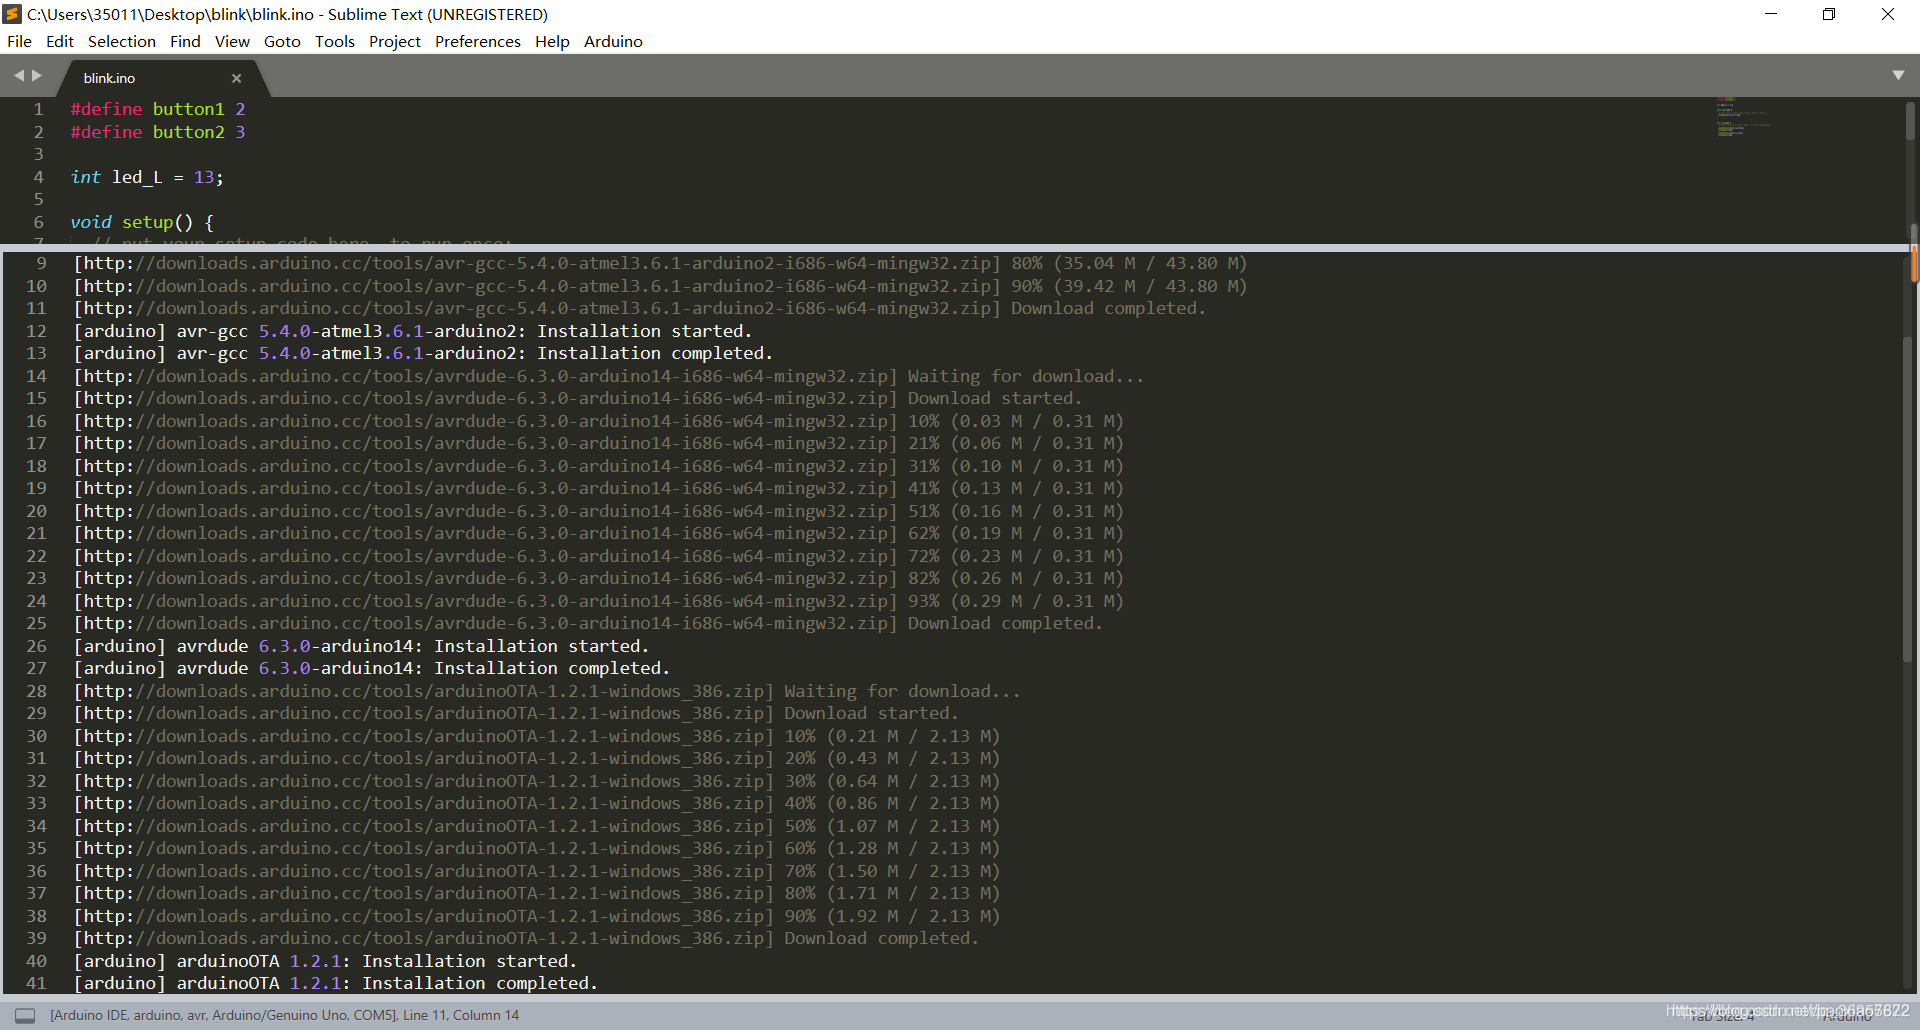Open the Tab Size: 4 menu
This screenshot has width=1920, height=1030.
pyautogui.click(x=1723, y=1016)
